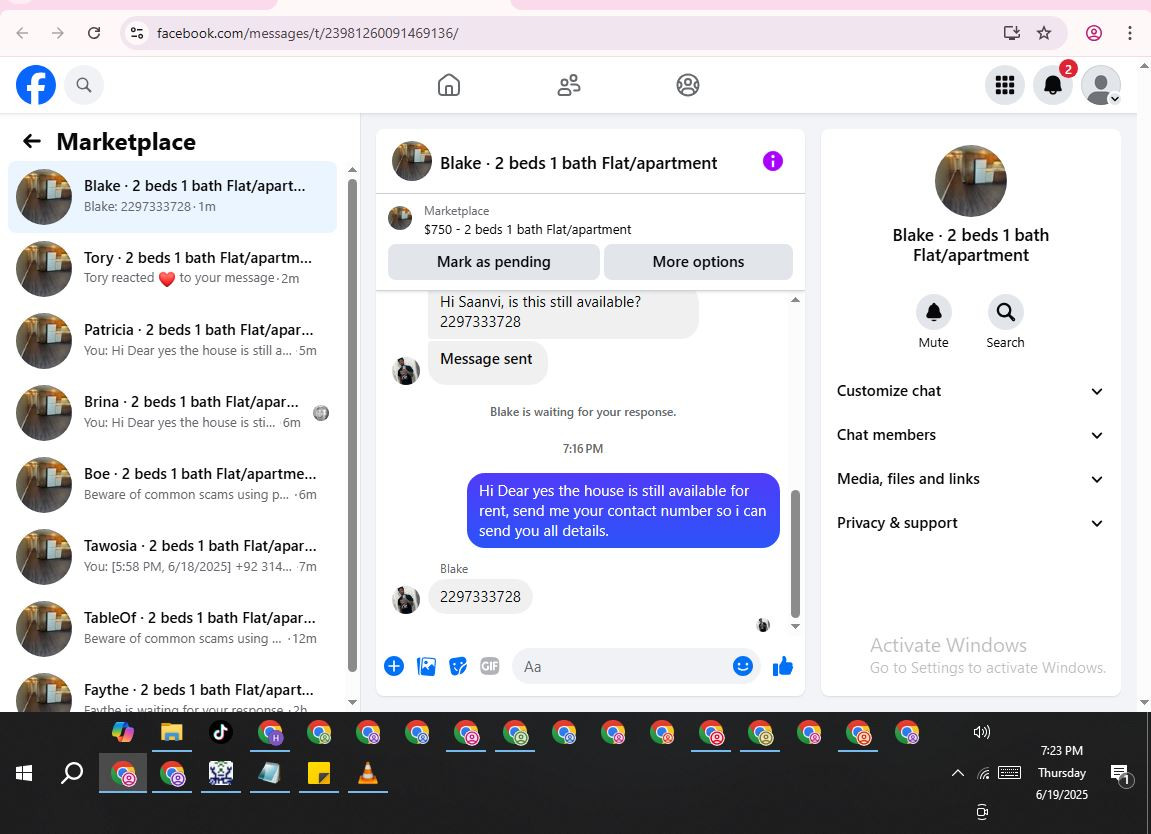
Task: Click the Mark as pending button
Action: [x=493, y=262]
